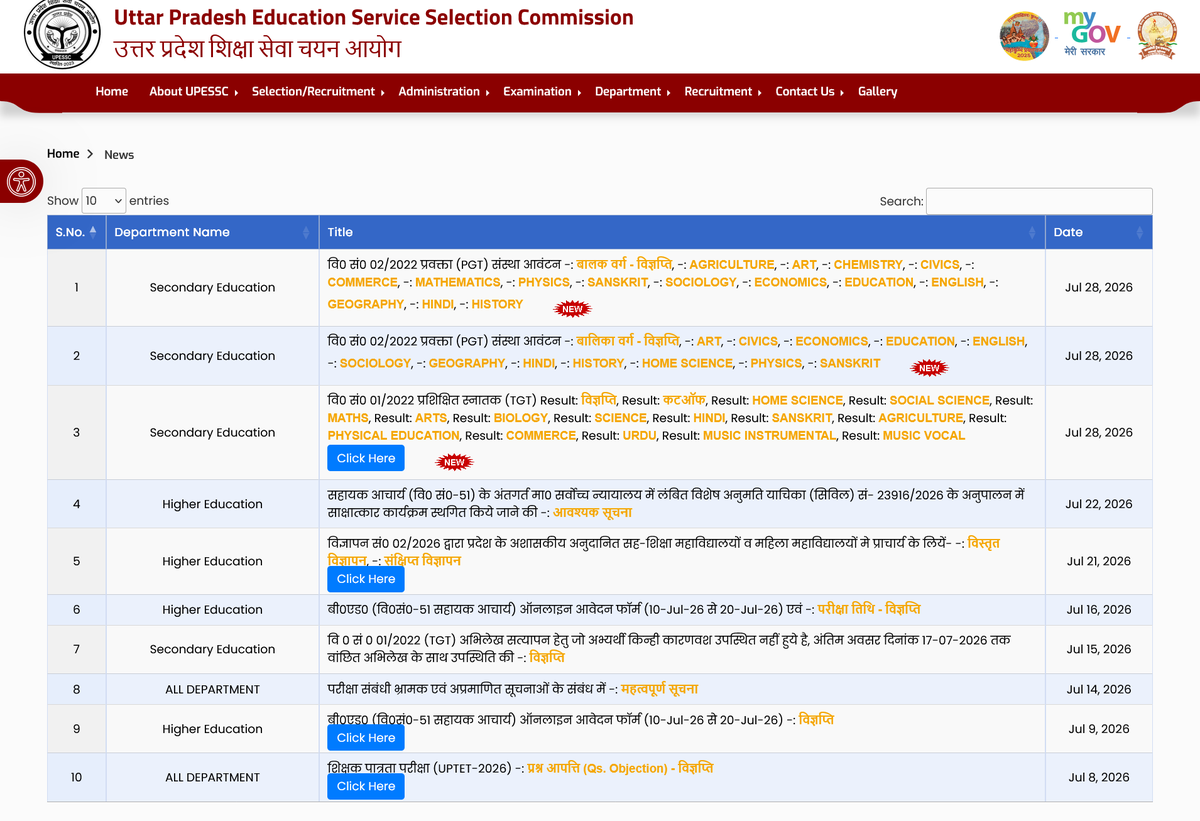1200x821 pixels.
Task: Expand Department menu
Action: click(x=633, y=91)
